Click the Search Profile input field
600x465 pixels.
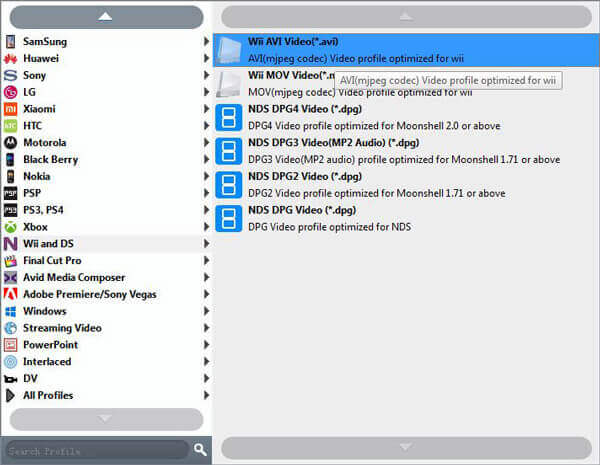coord(96,450)
